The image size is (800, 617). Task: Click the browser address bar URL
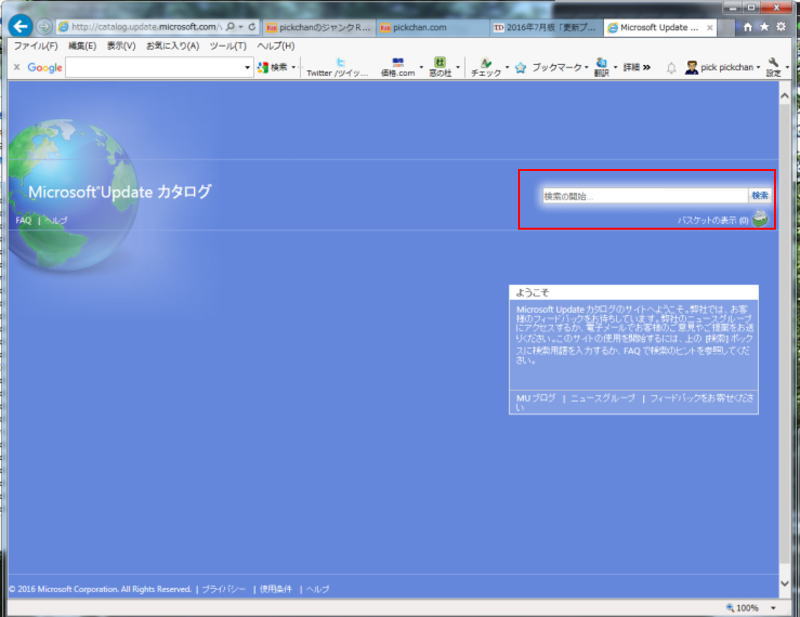(146, 27)
